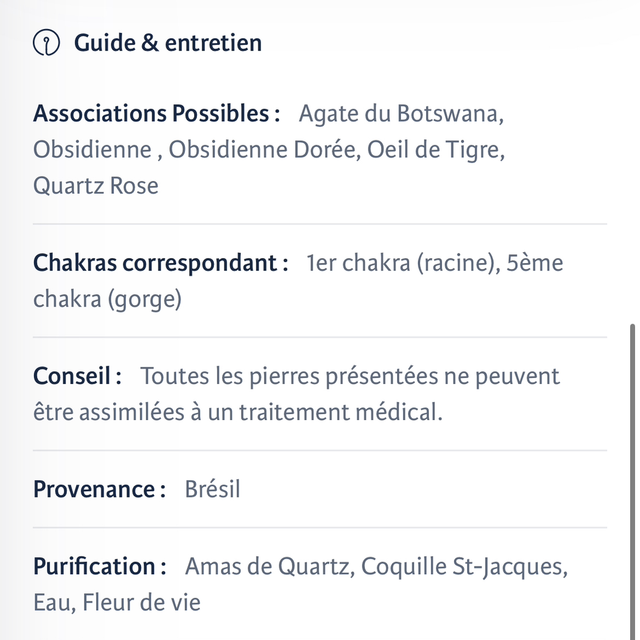Click the Provenance label

point(99,489)
